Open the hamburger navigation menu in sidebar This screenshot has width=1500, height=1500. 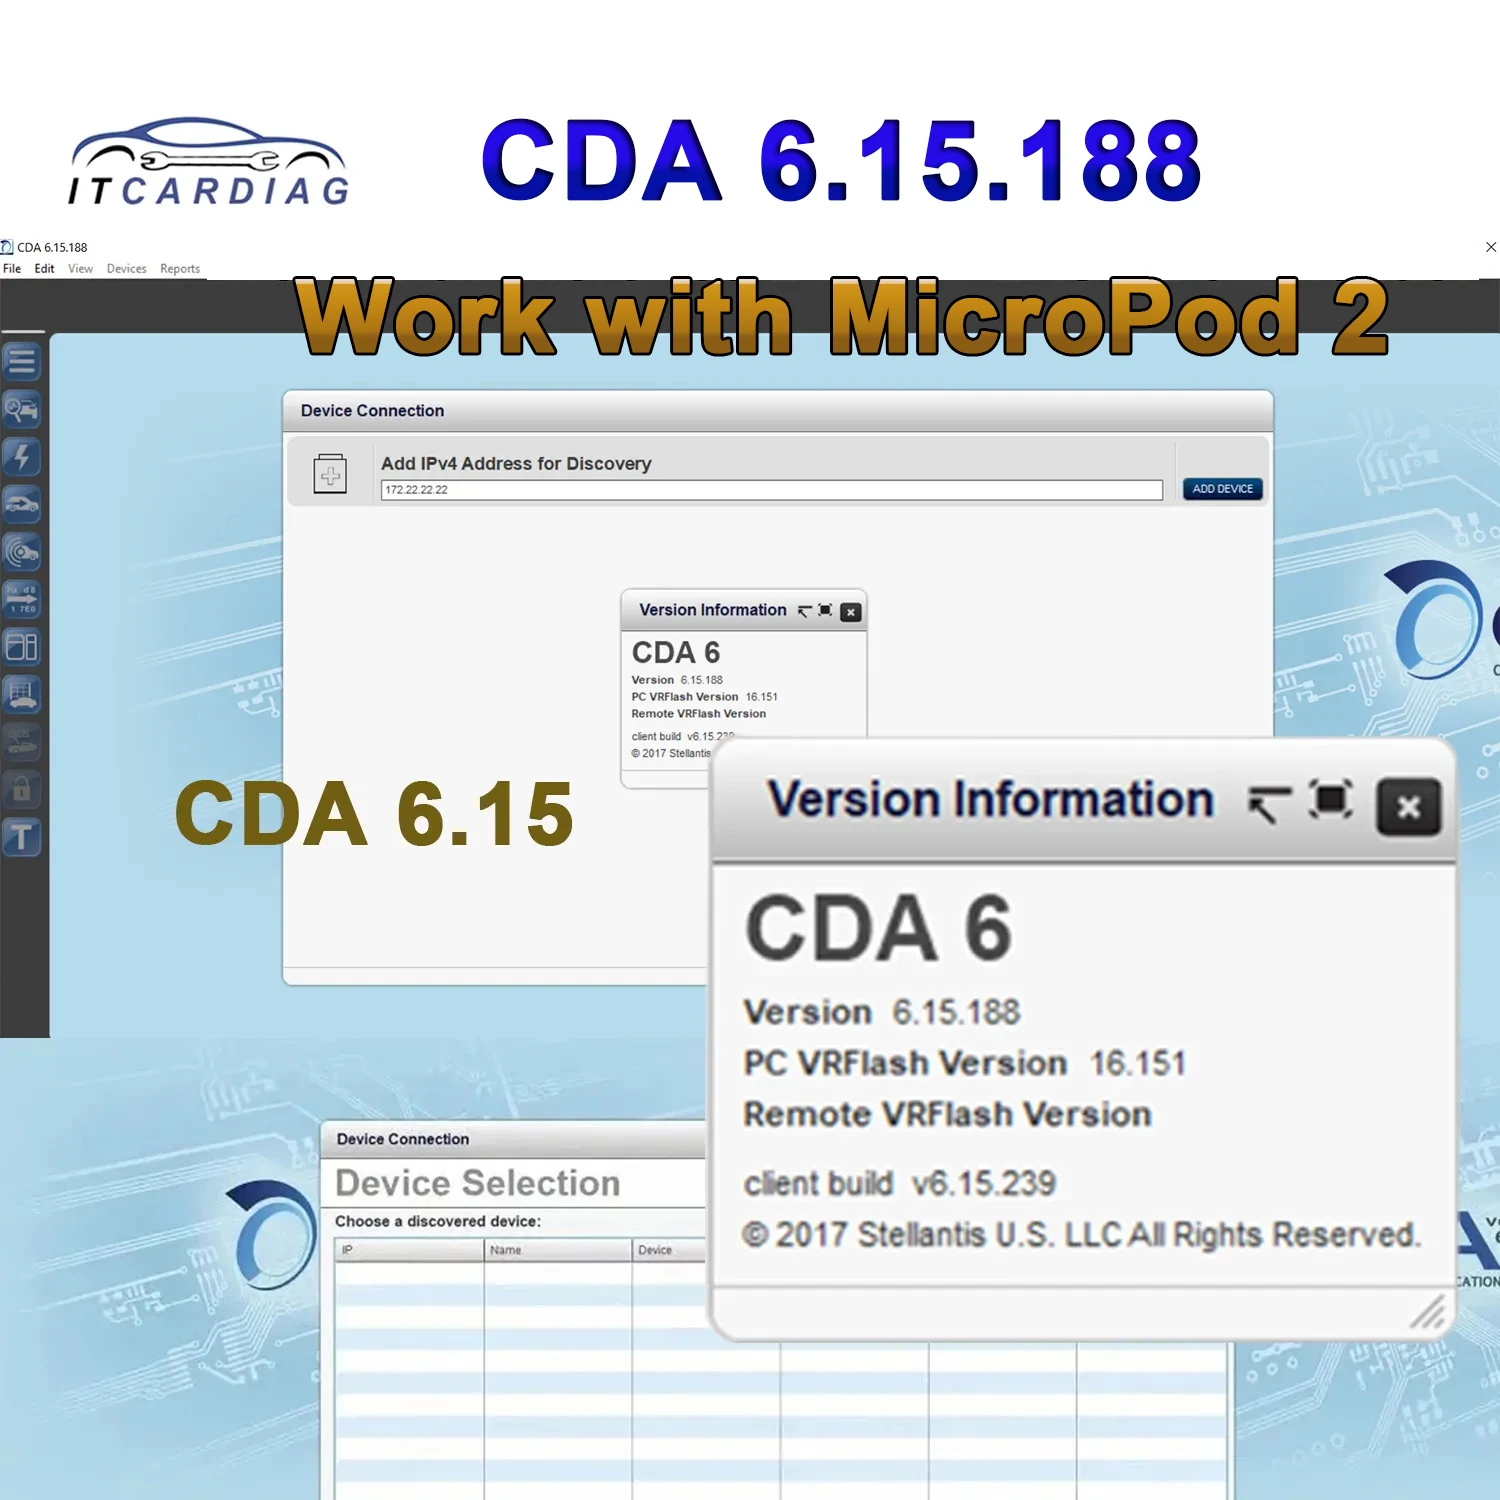[22, 361]
